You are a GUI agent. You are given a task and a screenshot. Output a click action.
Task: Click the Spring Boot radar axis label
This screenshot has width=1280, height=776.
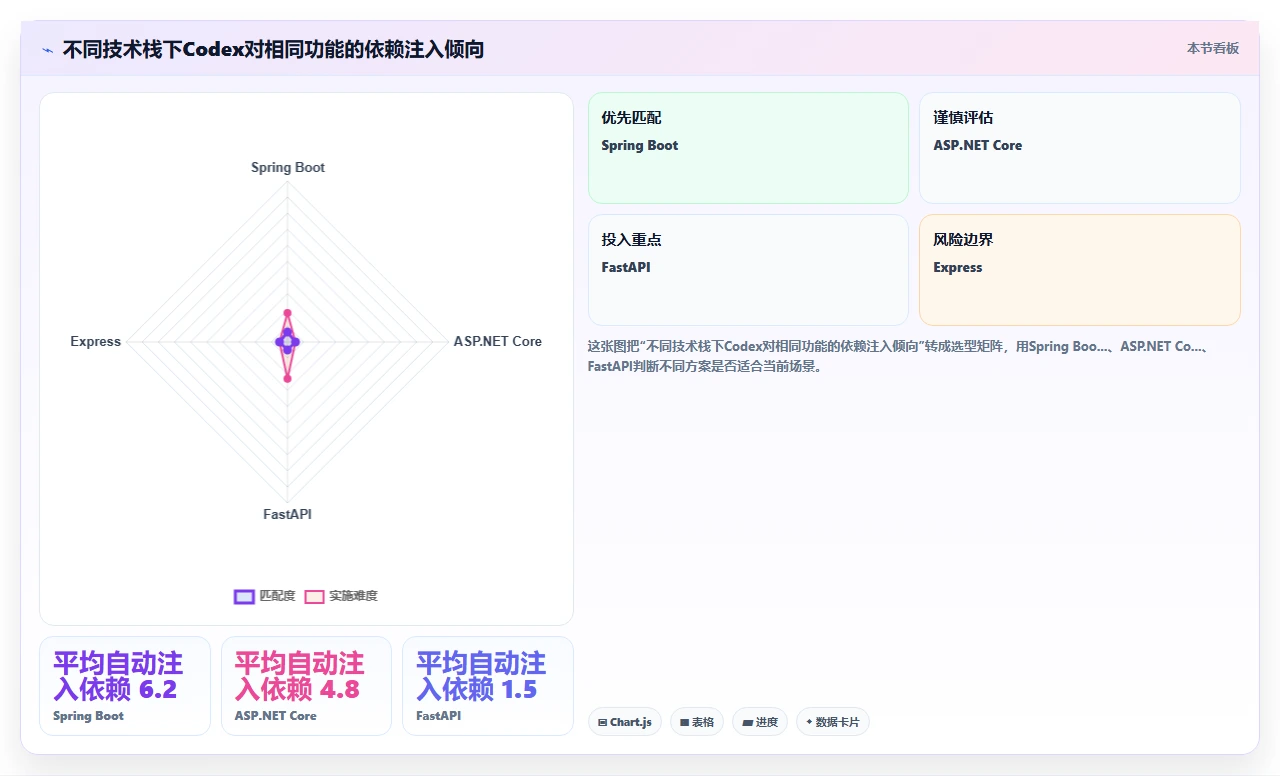coord(288,167)
